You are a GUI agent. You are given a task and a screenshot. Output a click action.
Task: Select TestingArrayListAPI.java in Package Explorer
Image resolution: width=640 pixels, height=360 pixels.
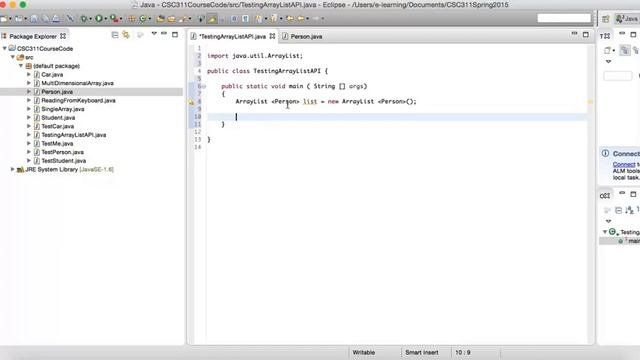coord(73,135)
